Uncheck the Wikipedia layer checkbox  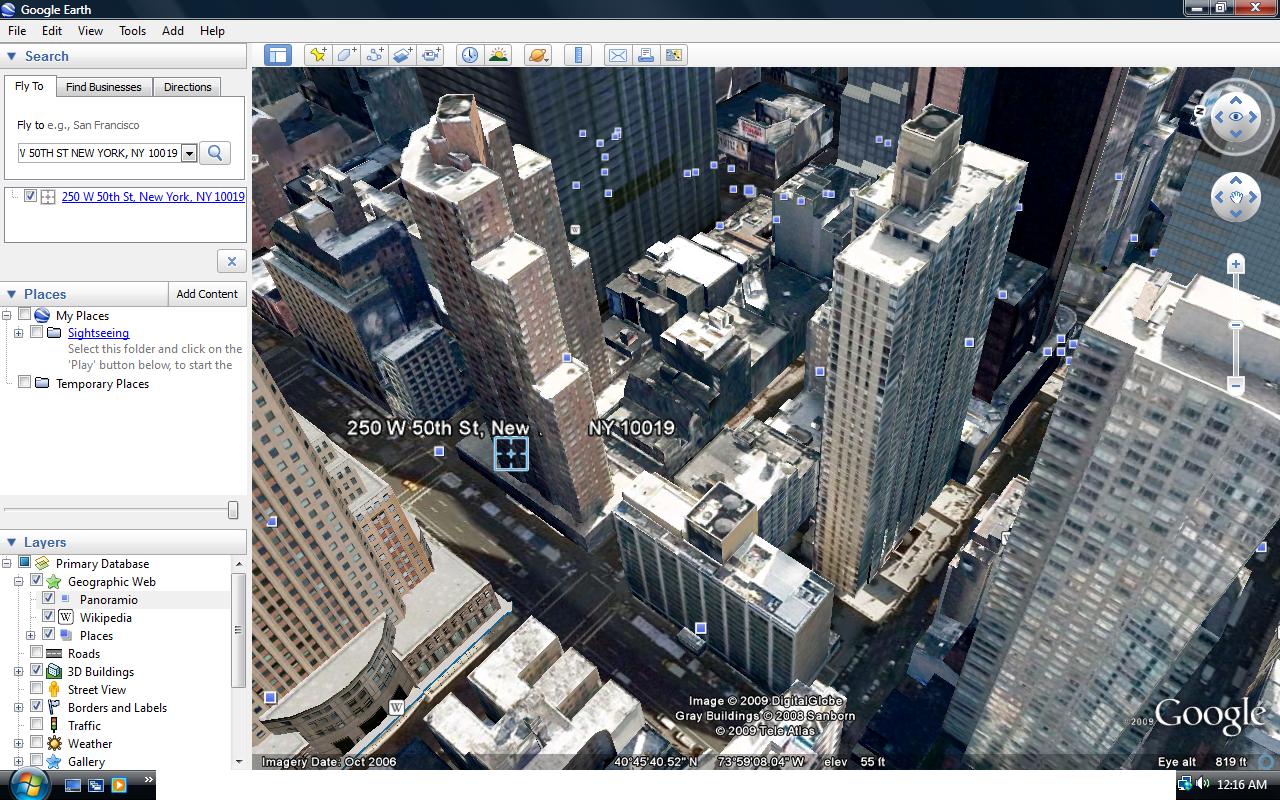(x=48, y=617)
